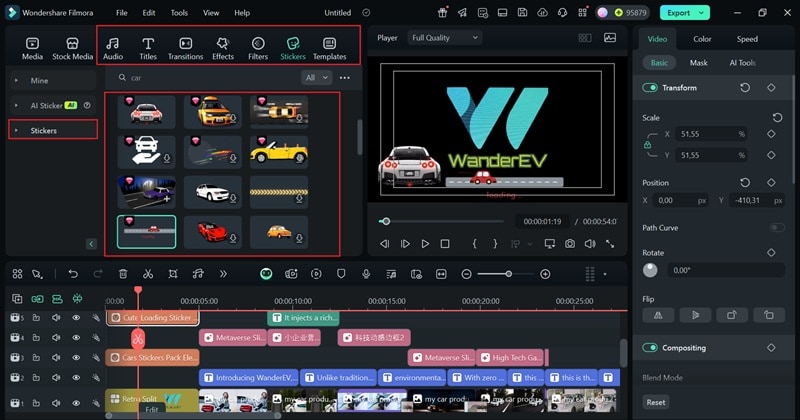
Task: Click the player progress slider handle
Action: click(x=386, y=221)
